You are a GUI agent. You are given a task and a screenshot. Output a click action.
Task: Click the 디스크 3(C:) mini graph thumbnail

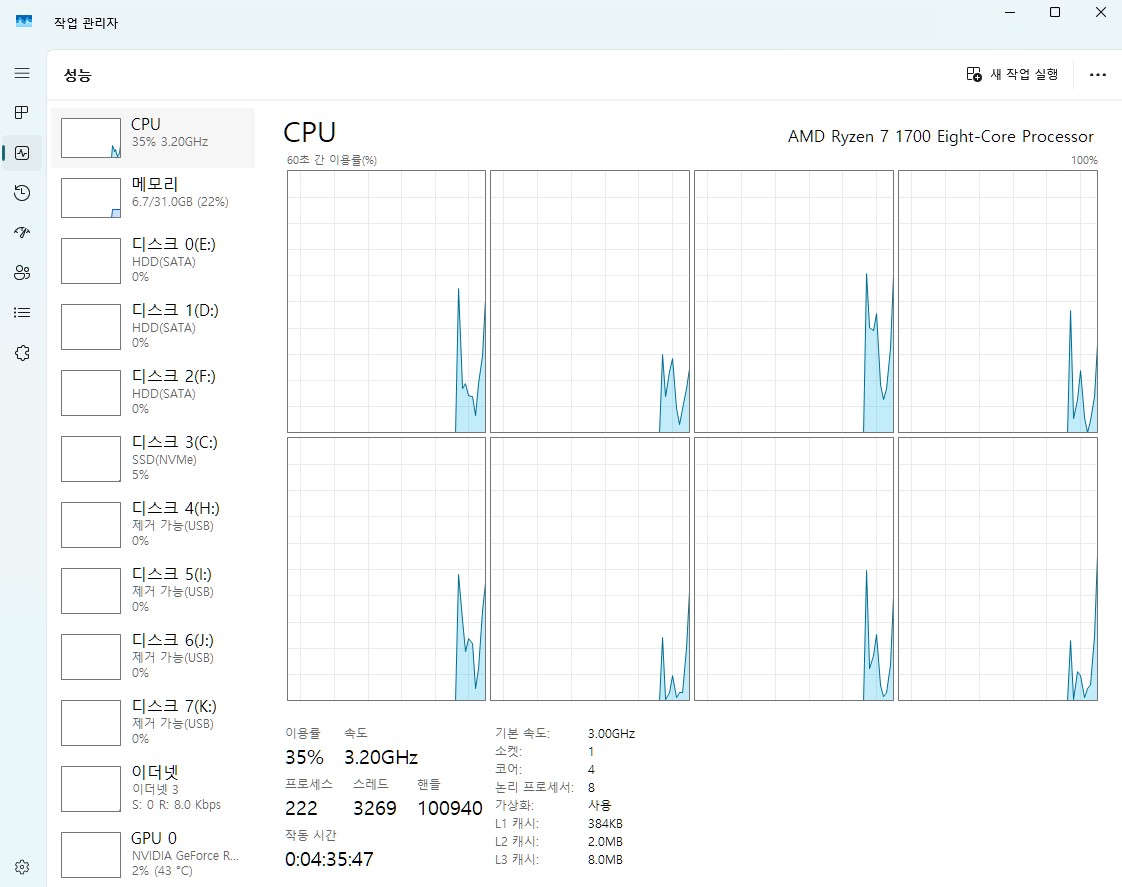[x=91, y=459]
